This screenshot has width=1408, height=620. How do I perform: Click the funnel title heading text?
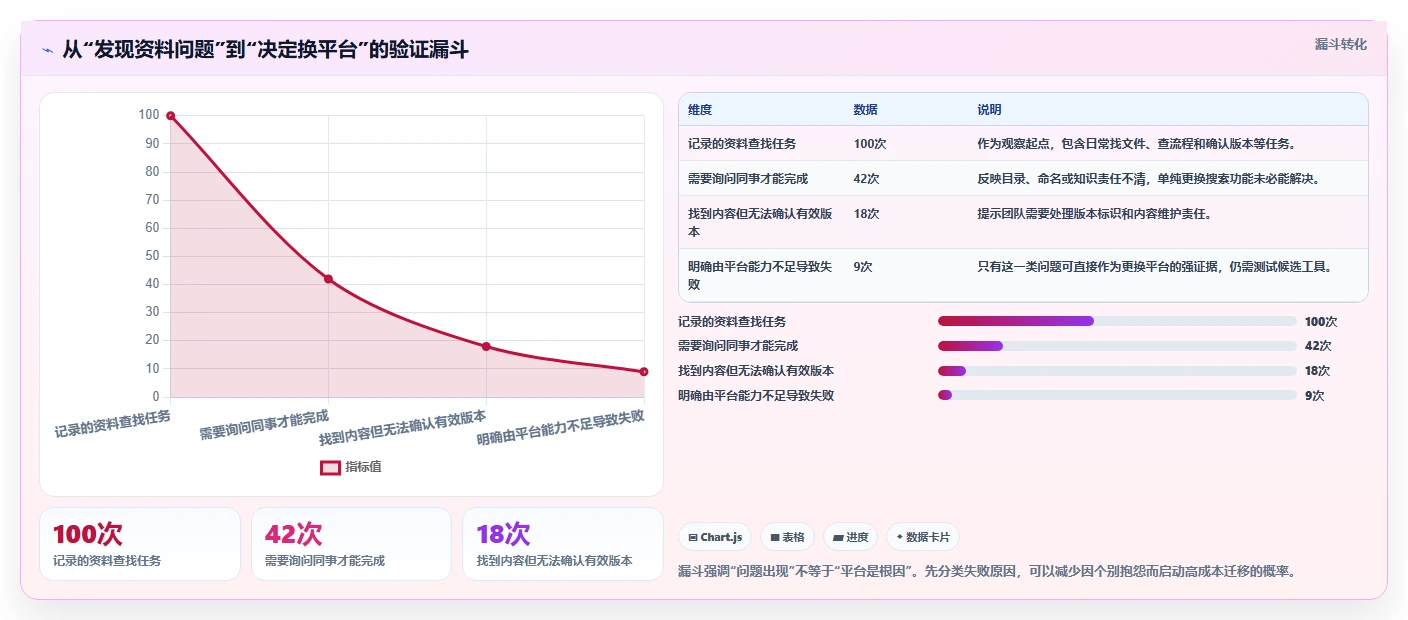[x=265, y=50]
